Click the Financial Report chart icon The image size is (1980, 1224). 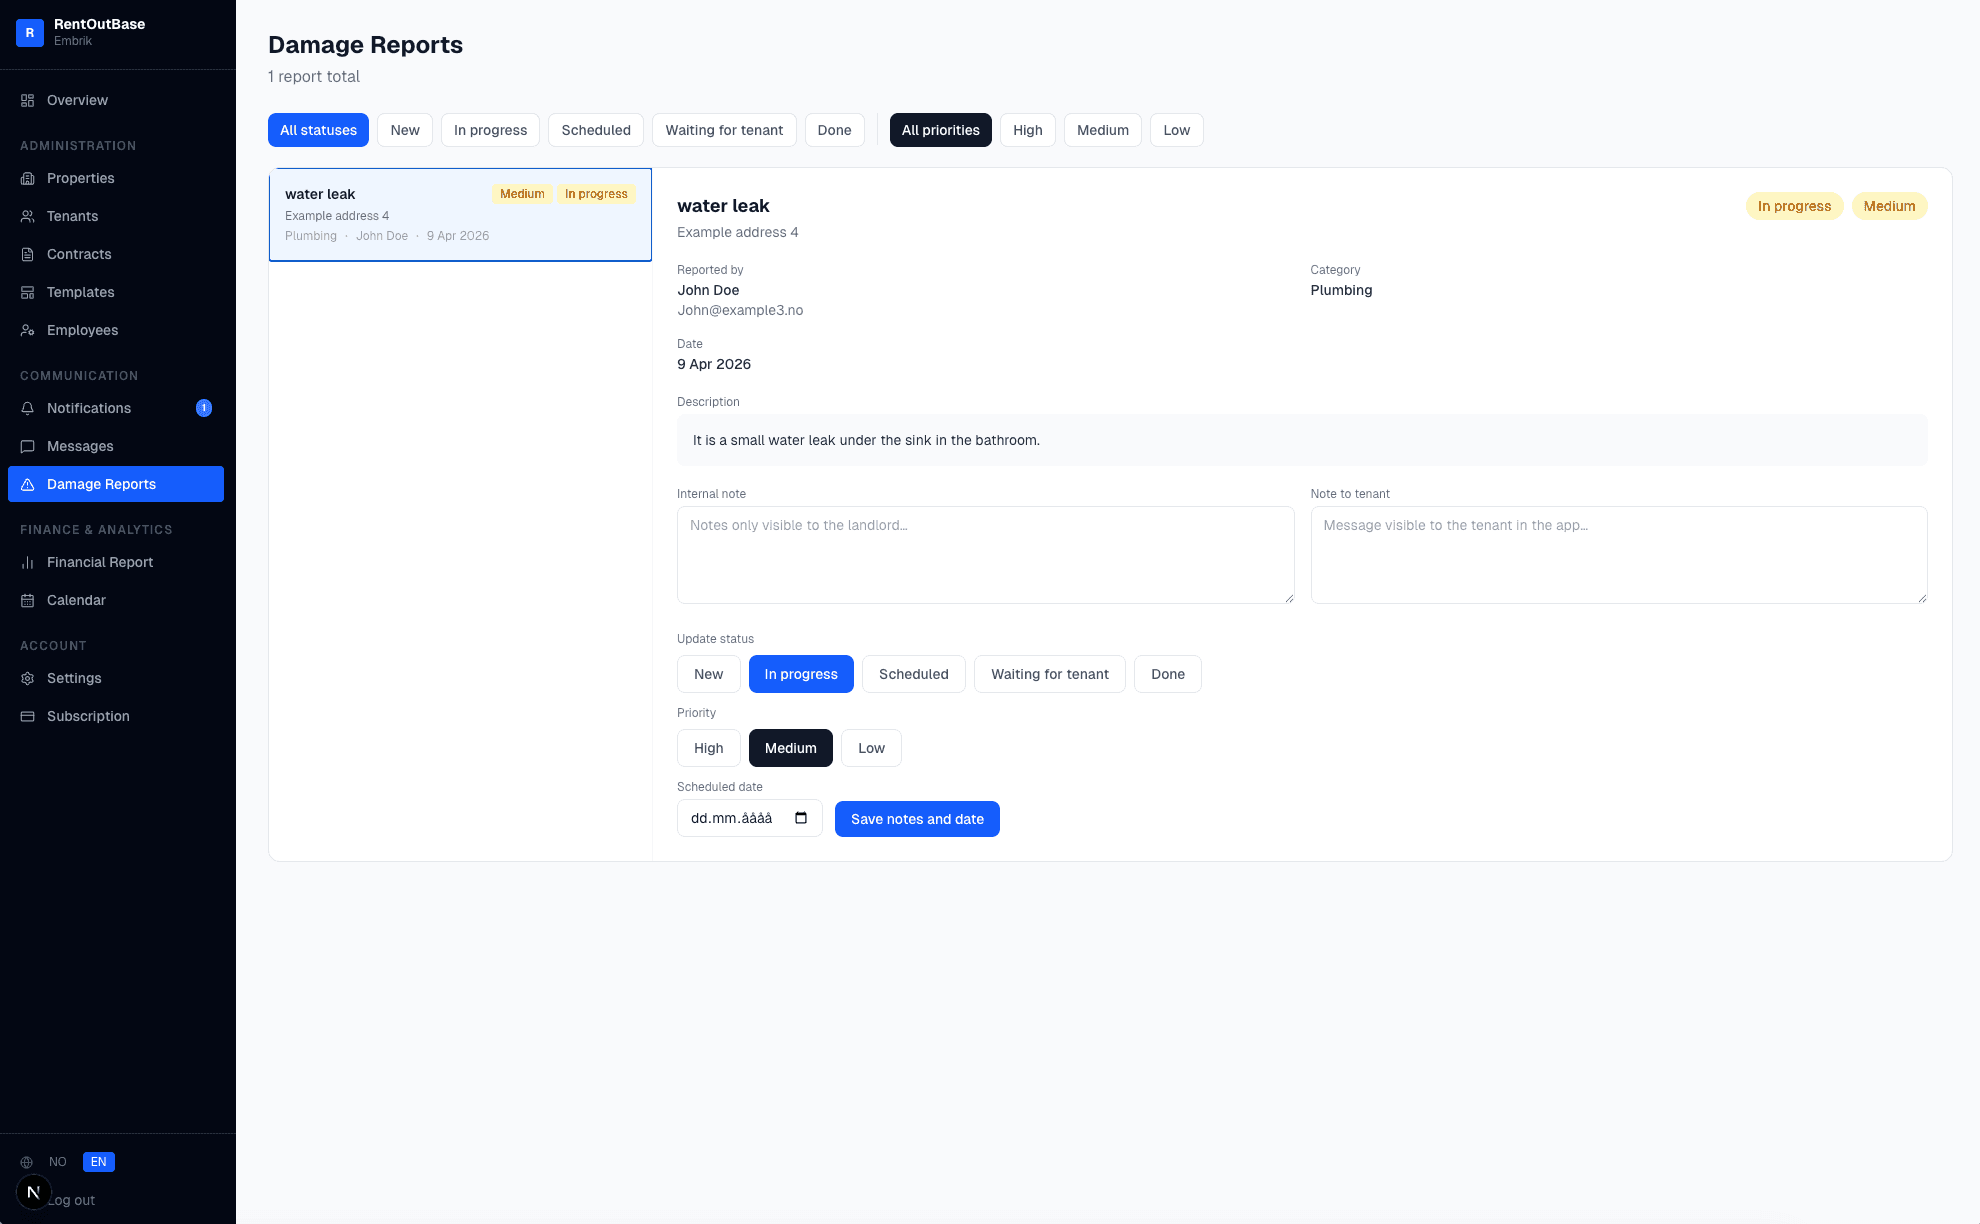click(x=28, y=562)
